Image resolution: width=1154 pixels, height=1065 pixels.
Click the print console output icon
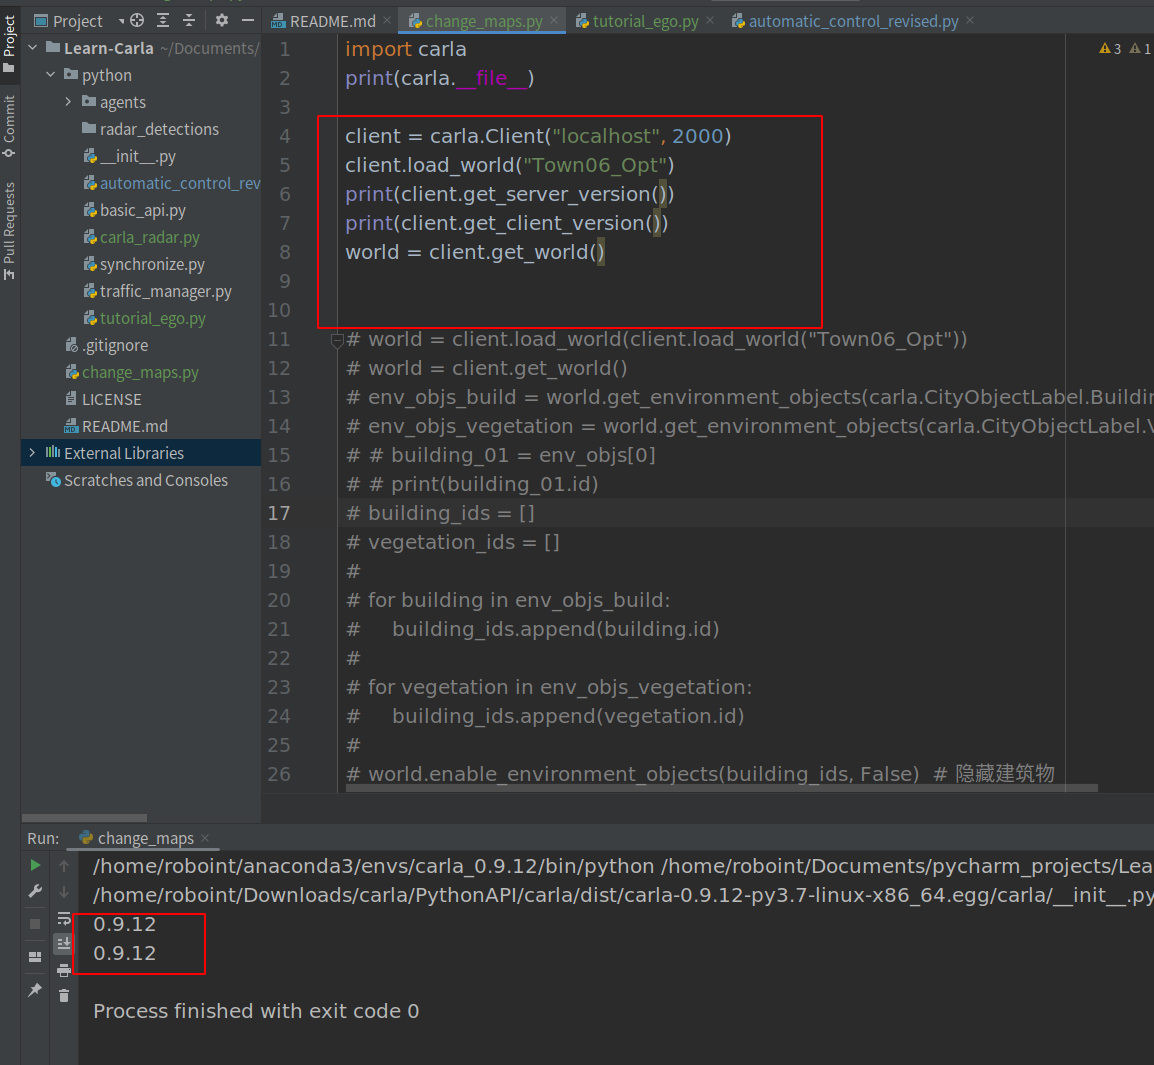pyautogui.click(x=64, y=970)
